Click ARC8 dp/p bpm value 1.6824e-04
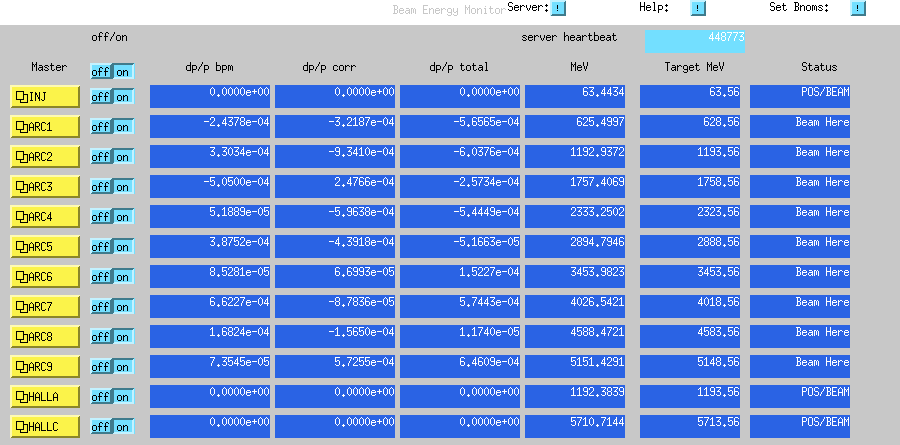The height and width of the screenshot is (445, 900). (210, 336)
